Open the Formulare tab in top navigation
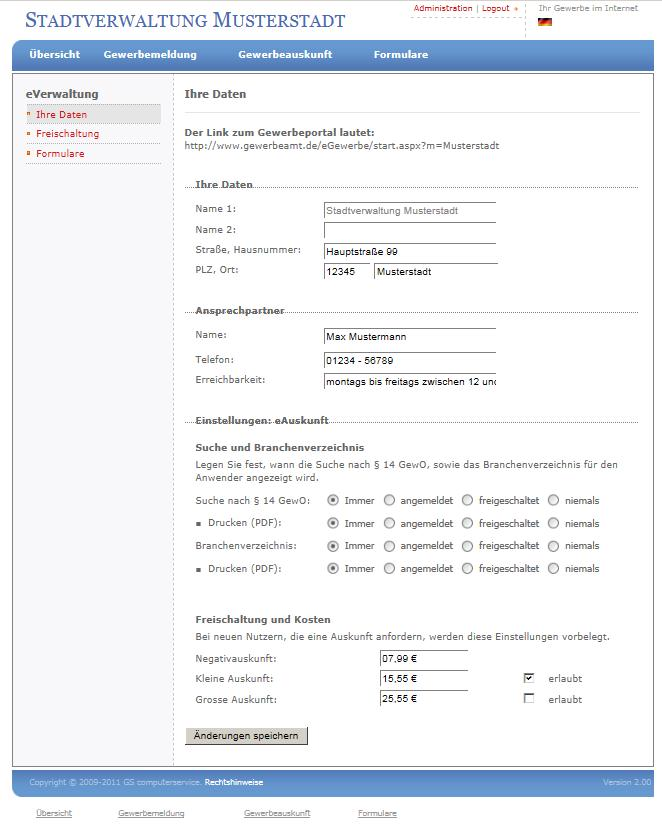The image size is (662, 836). pos(400,55)
